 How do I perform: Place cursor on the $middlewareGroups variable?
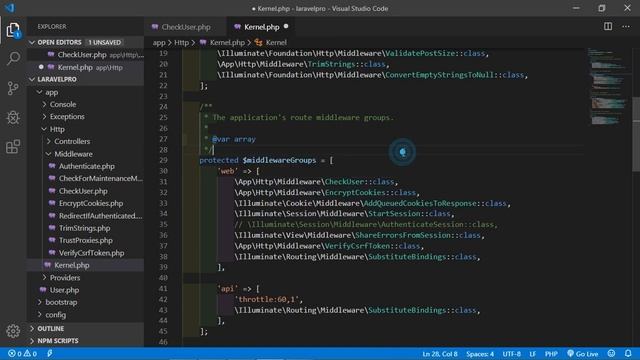pos(279,160)
